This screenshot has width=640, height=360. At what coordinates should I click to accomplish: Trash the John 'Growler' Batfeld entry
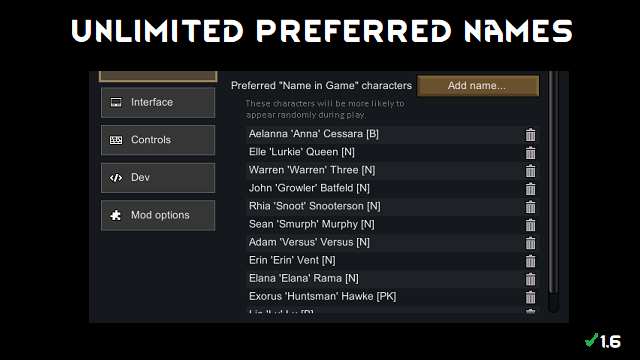pyautogui.click(x=530, y=188)
